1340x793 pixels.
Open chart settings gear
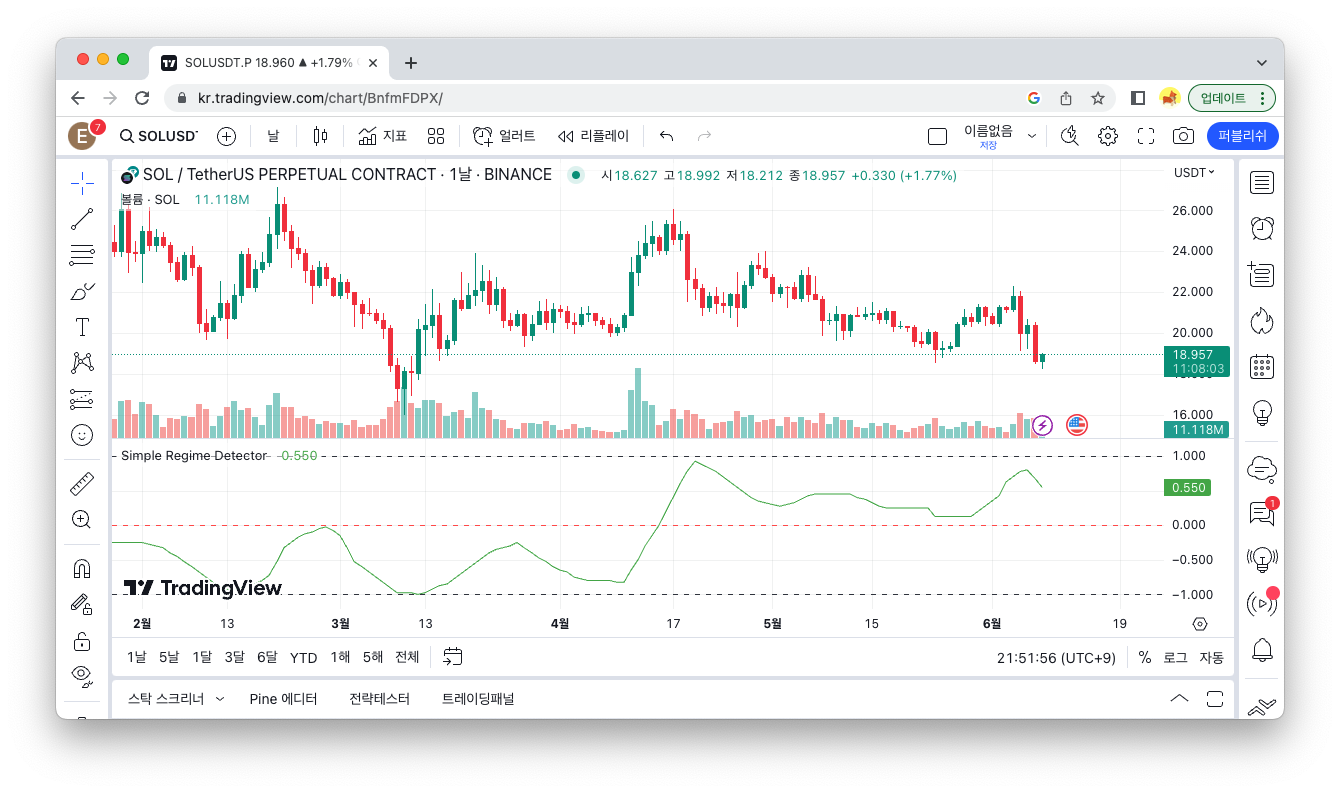click(1108, 136)
